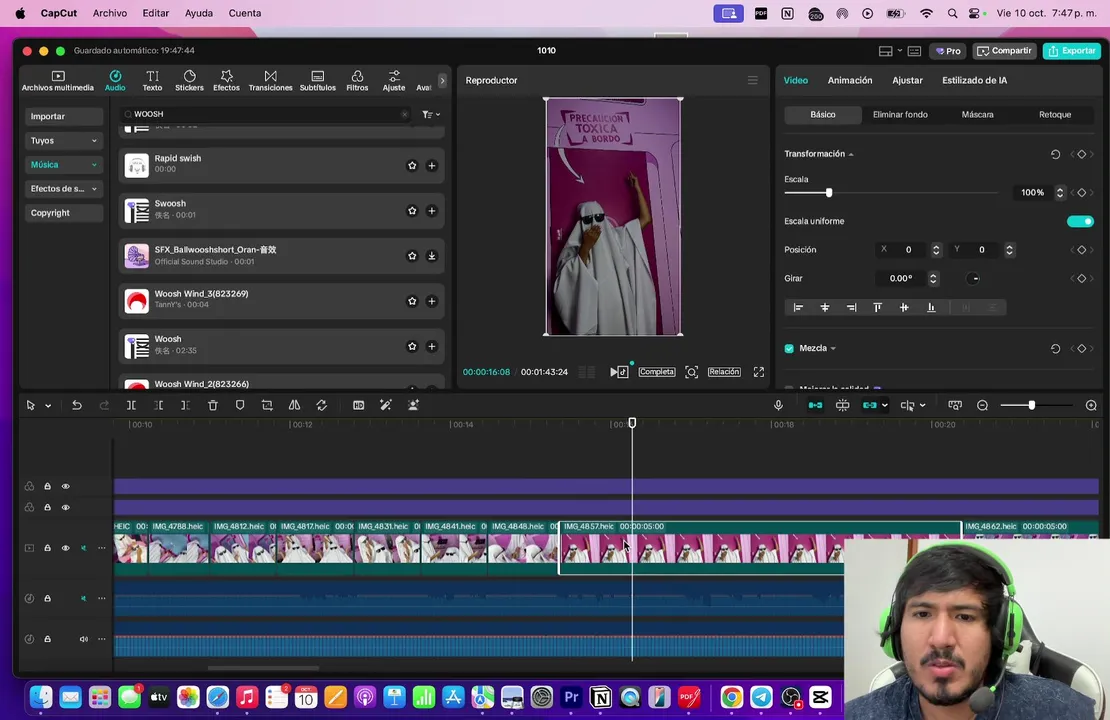The image size is (1110, 720).
Task: Add Rapid swish sound with plus icon
Action: coord(432,166)
